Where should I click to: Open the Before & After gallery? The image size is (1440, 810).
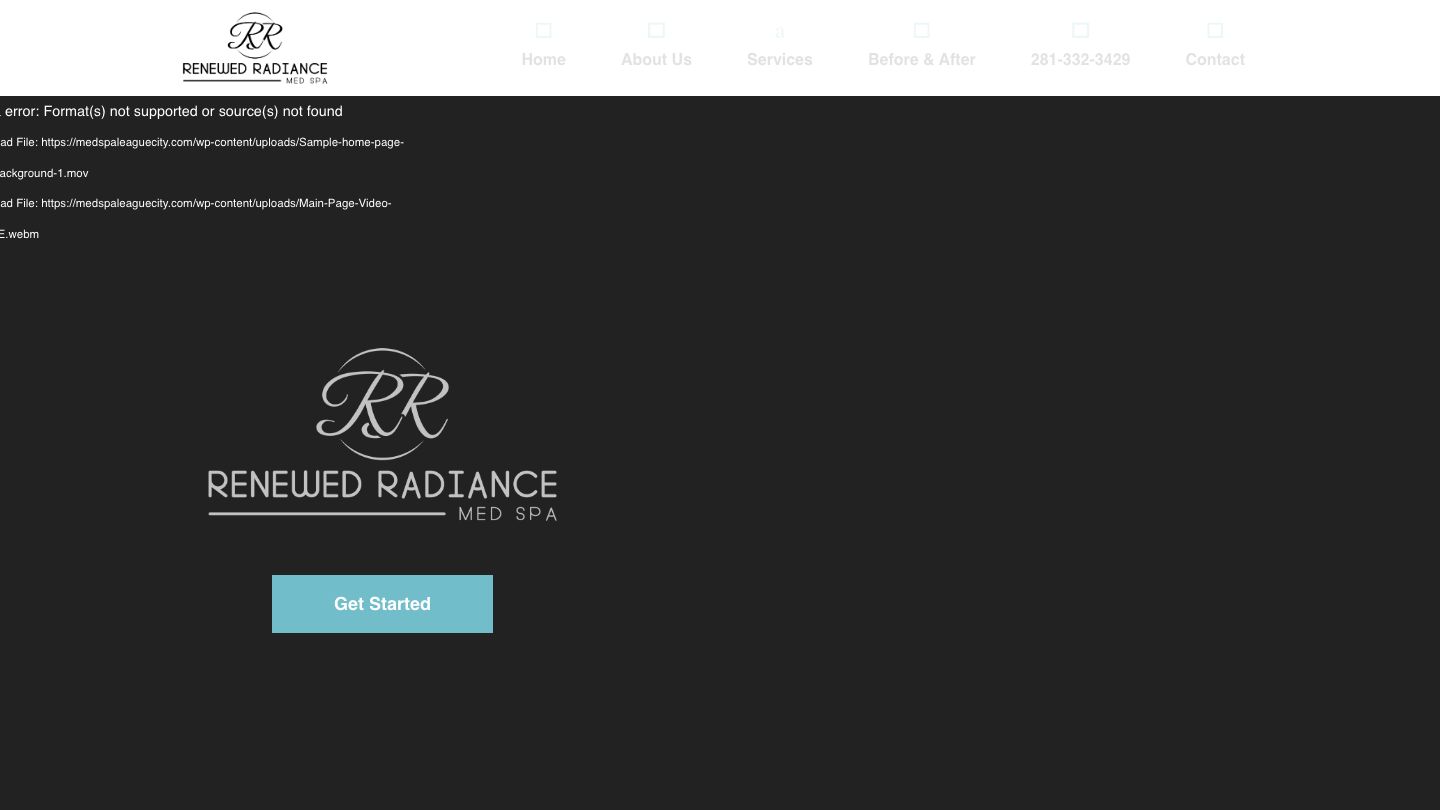tap(921, 59)
